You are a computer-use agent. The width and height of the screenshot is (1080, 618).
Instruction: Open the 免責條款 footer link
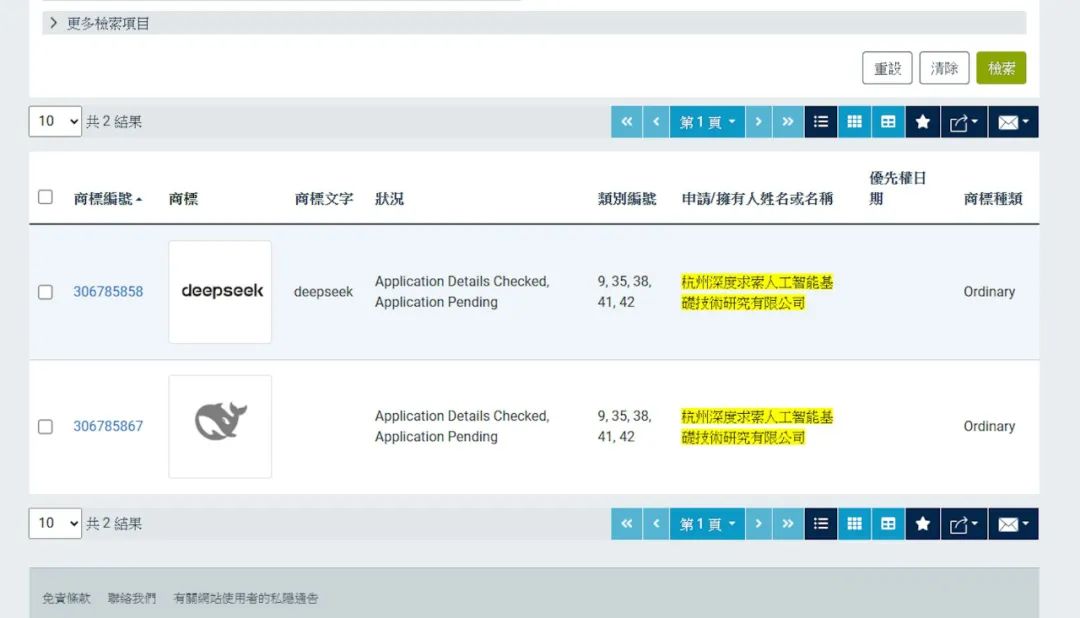66,598
